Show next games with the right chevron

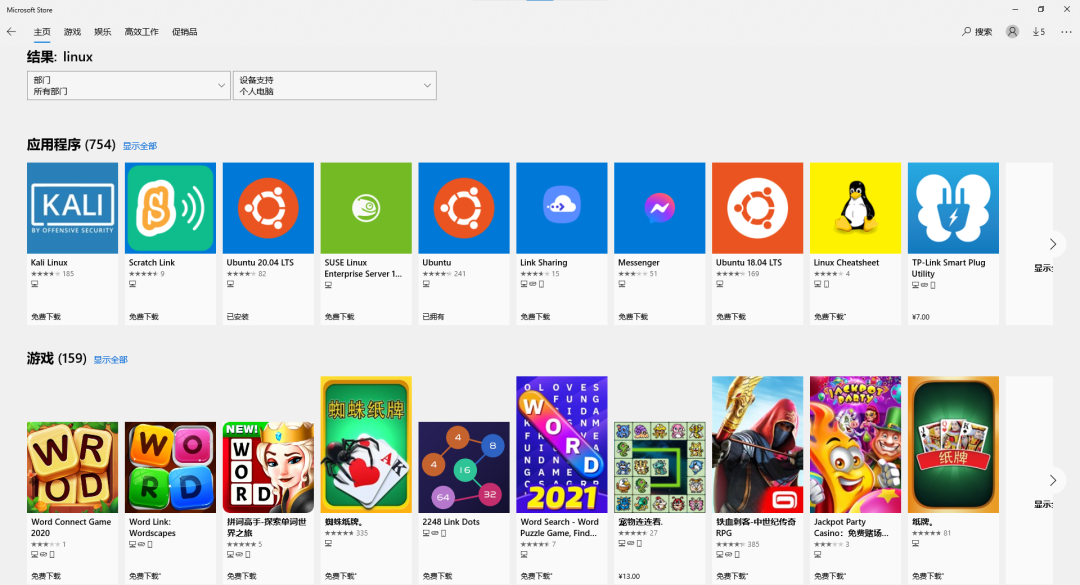point(1052,480)
